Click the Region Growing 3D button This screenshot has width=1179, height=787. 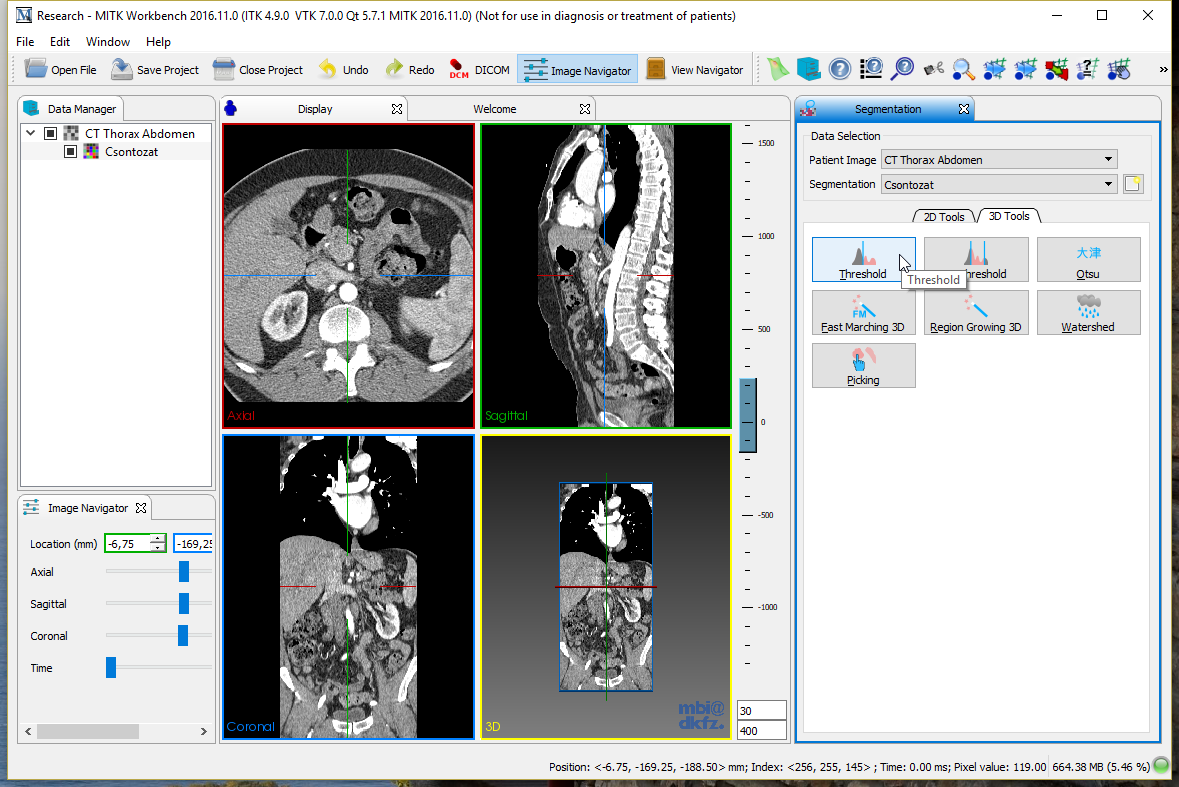975,312
